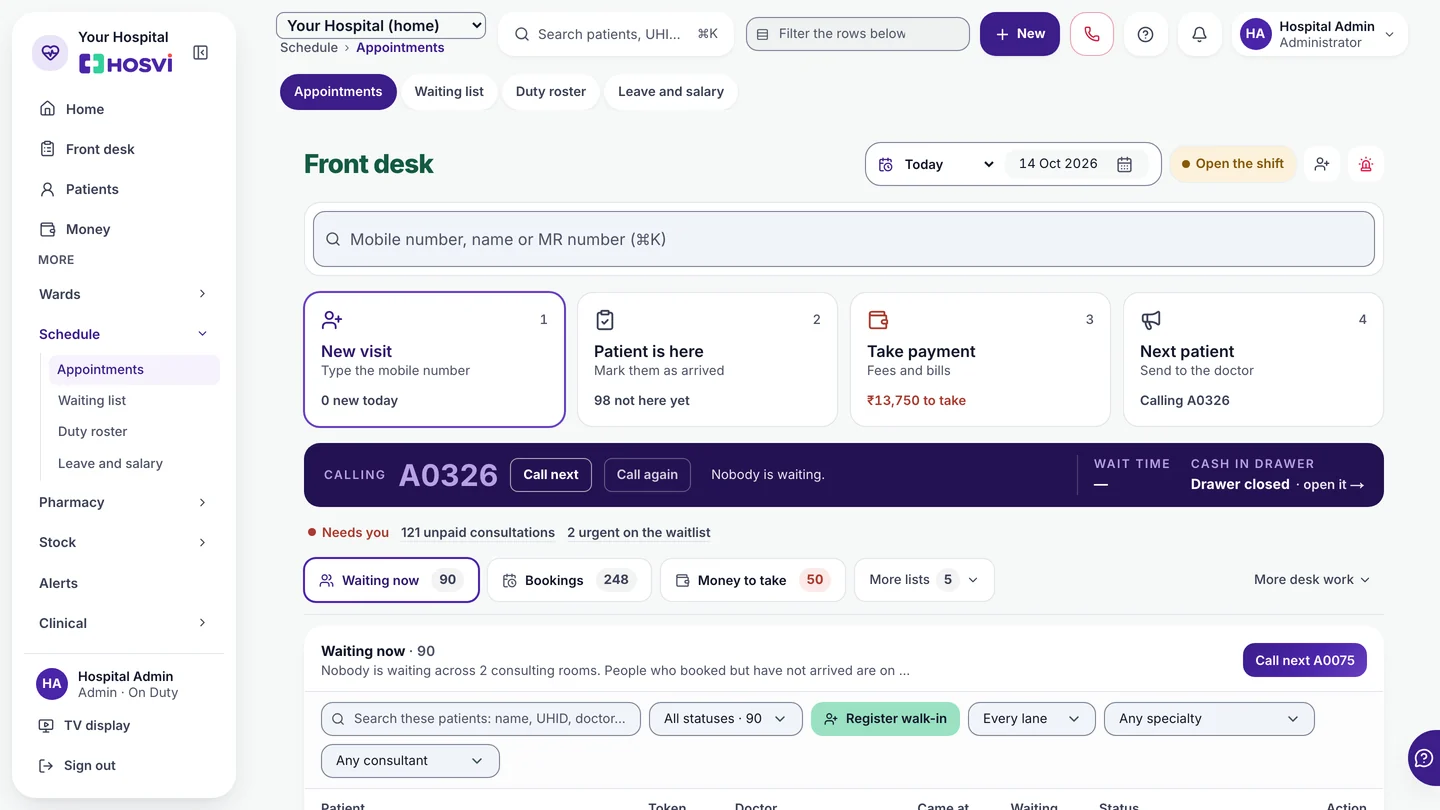This screenshot has width=1440, height=810.
Task: Focus the mobile number search field
Action: click(x=844, y=239)
